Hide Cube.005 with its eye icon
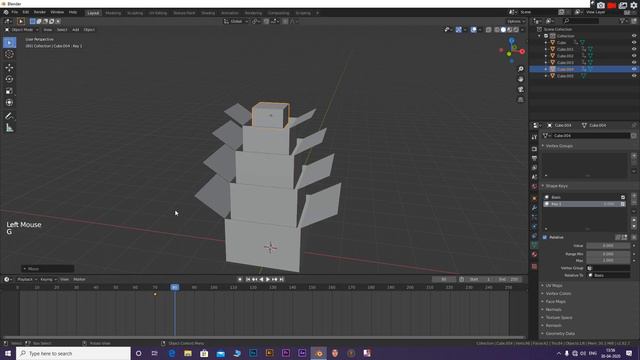 (x=634, y=76)
